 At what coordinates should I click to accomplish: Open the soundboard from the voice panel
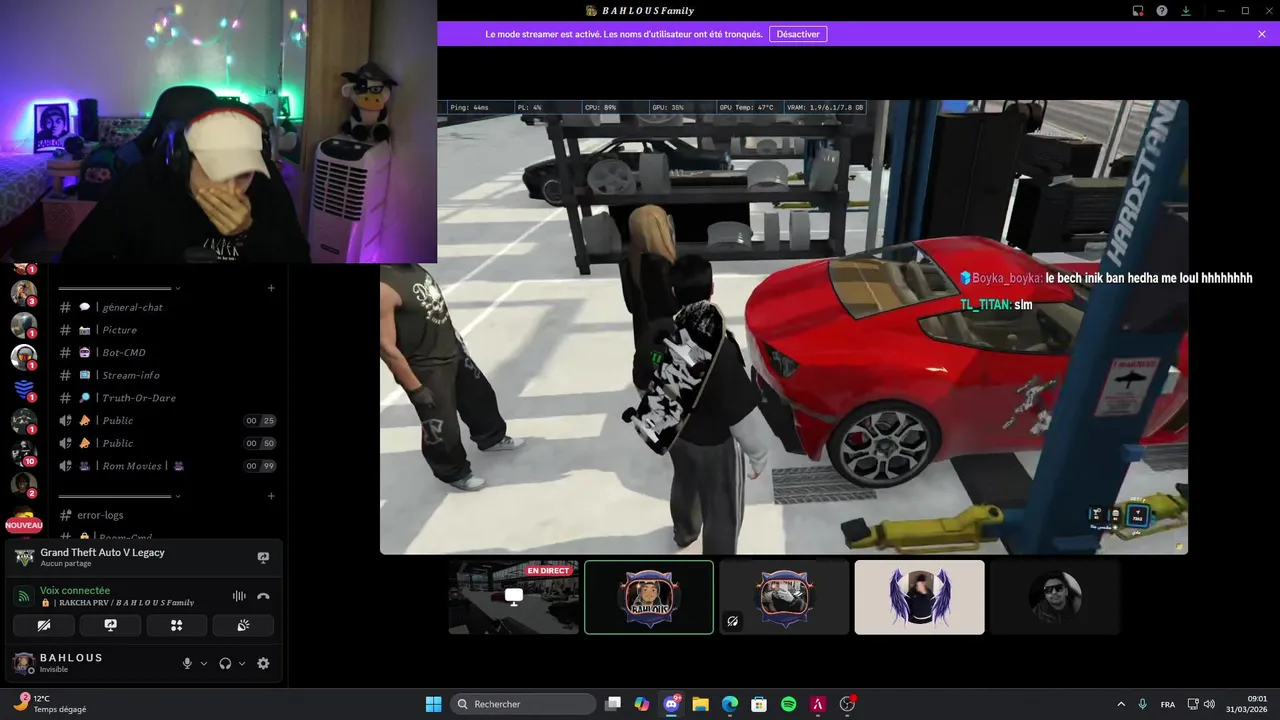coord(243,625)
